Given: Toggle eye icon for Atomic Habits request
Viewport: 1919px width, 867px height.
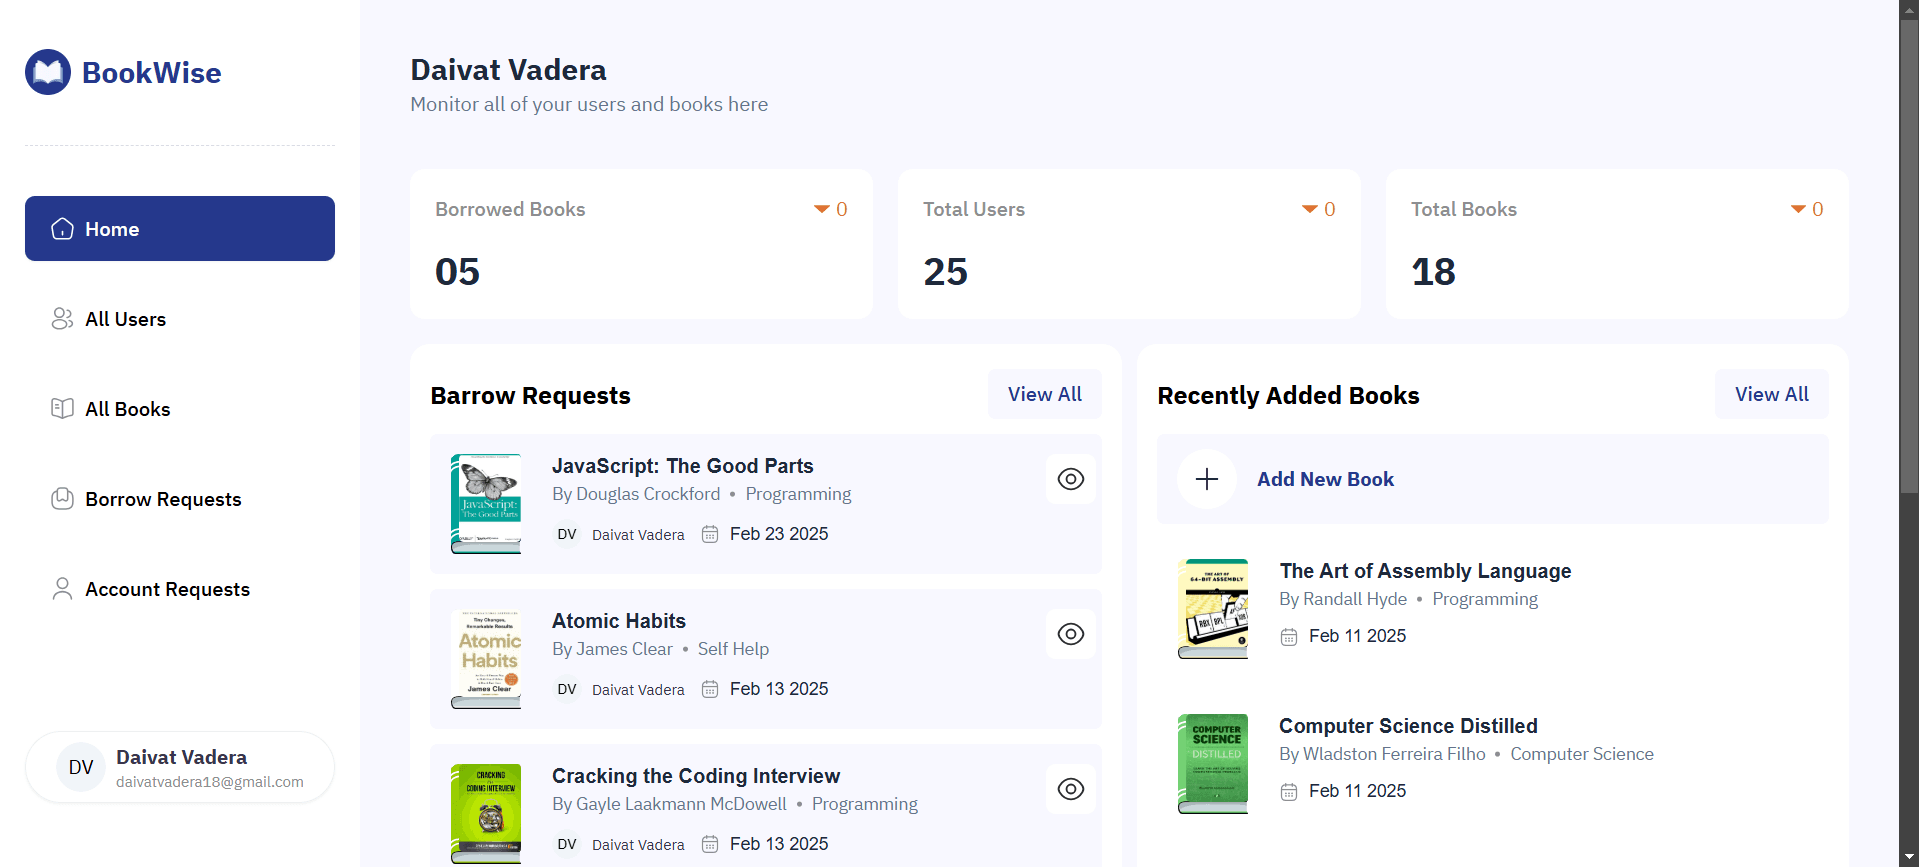Looking at the screenshot, I should (1071, 634).
